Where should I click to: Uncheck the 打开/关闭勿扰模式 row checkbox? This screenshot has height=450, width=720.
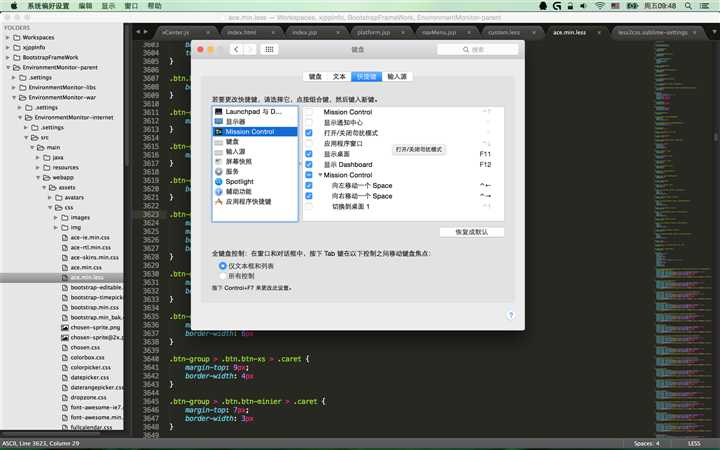tap(309, 133)
